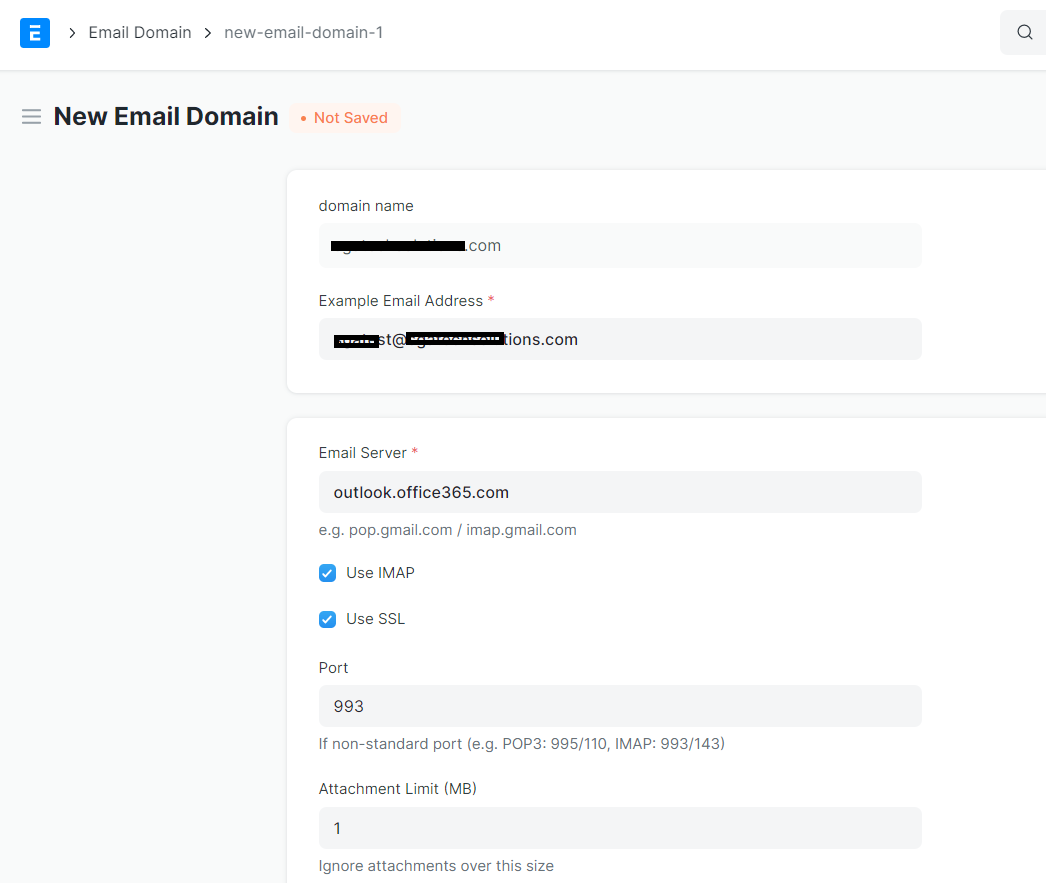Uncheck the Use IMAP checkbox

click(327, 573)
